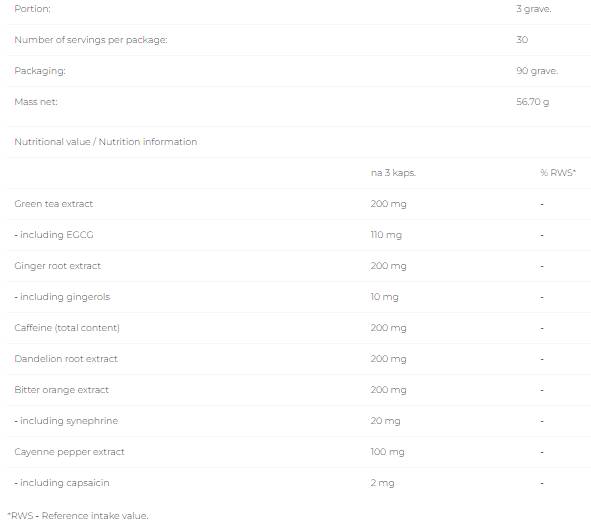Click the Portion label text
The width and height of the screenshot is (591, 530).
pos(32,9)
